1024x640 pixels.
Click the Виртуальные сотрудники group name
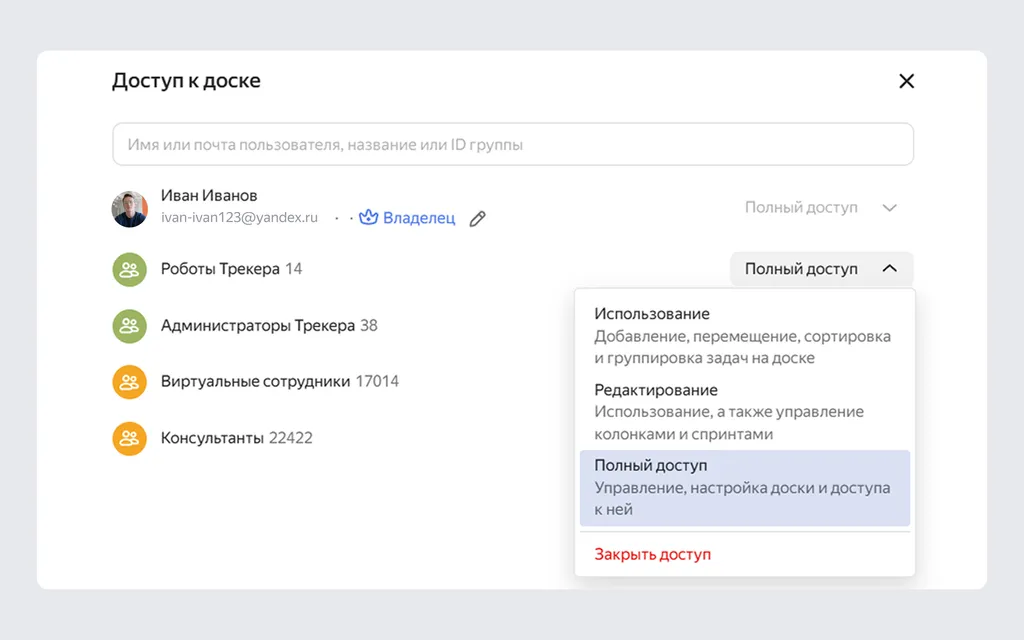pyautogui.click(x=255, y=381)
